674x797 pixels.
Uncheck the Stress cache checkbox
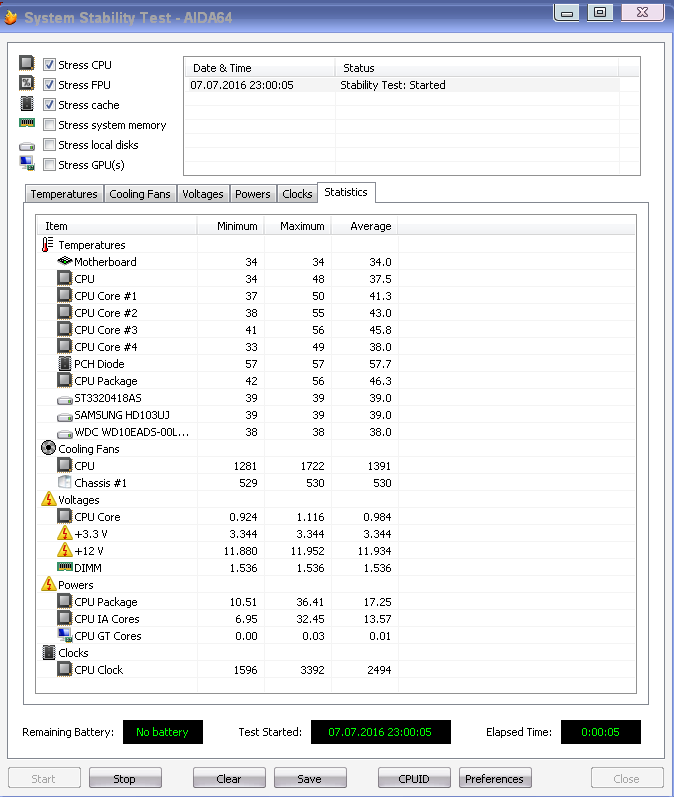pyautogui.click(x=49, y=105)
